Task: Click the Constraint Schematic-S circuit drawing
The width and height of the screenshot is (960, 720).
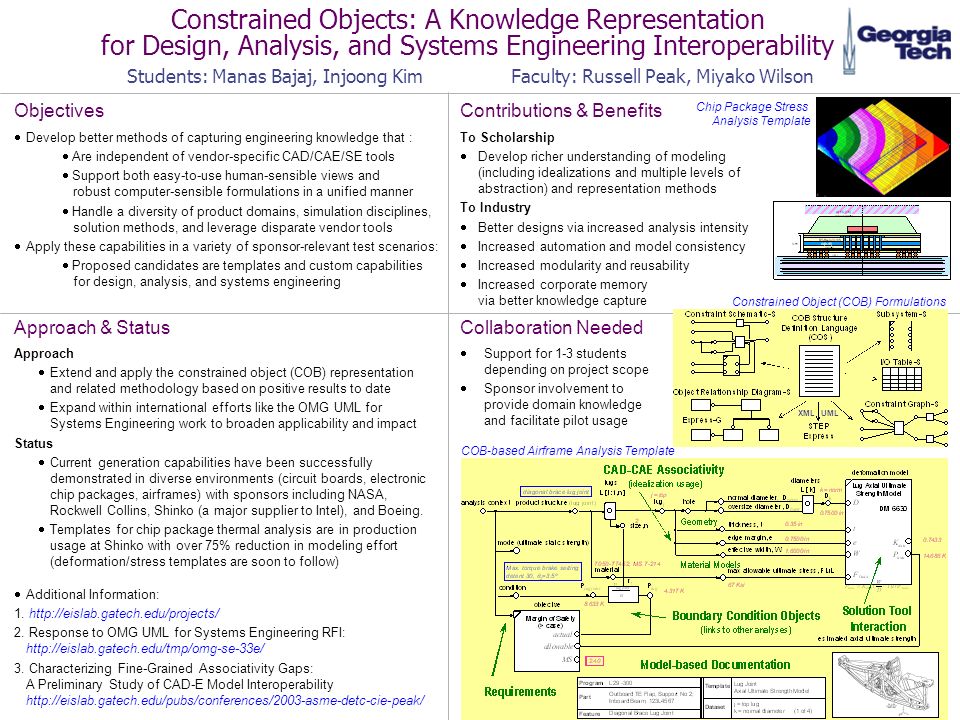Action: 729,347
